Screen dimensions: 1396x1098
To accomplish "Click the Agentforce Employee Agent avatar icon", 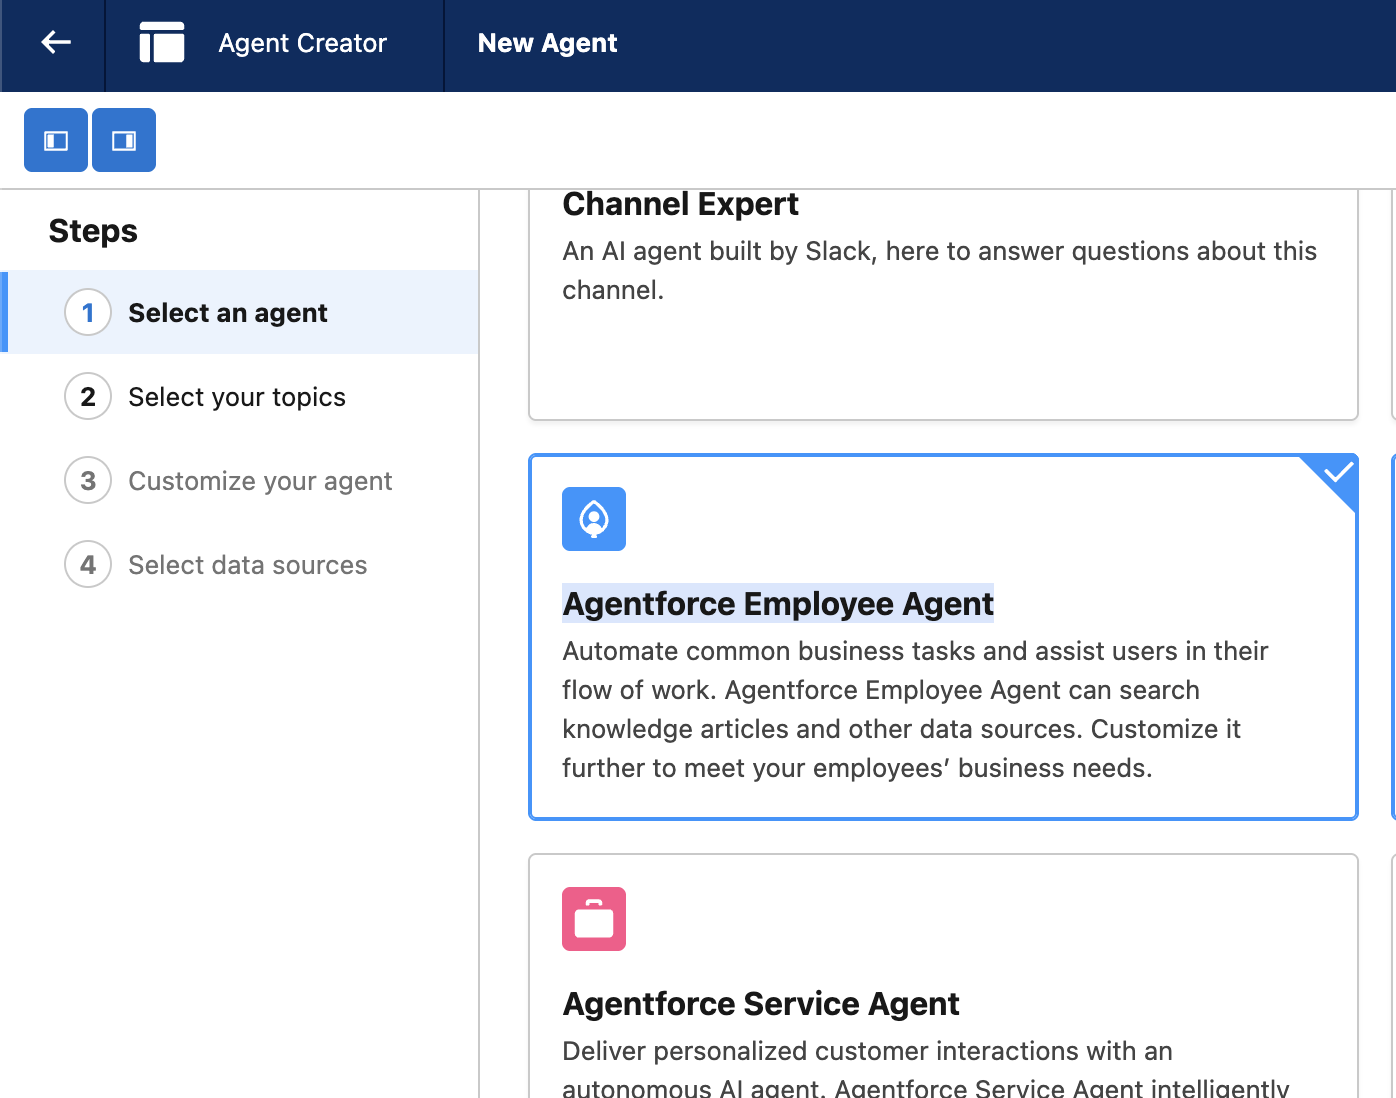I will pyautogui.click(x=593, y=519).
